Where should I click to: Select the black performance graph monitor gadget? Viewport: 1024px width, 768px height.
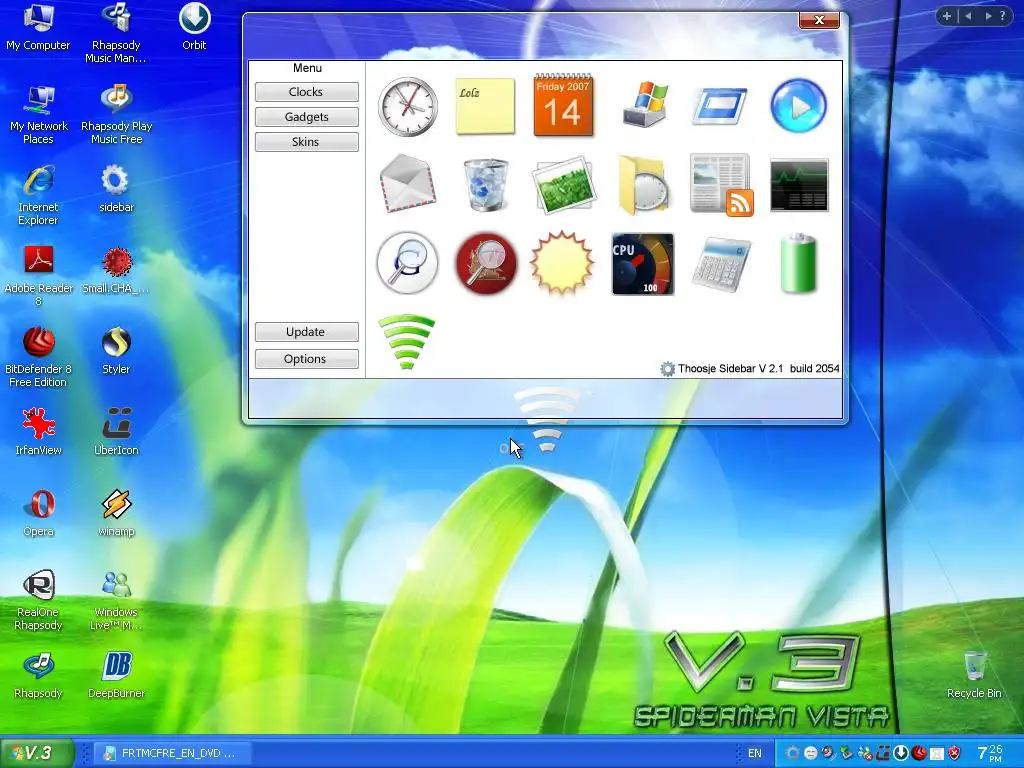[x=799, y=185]
